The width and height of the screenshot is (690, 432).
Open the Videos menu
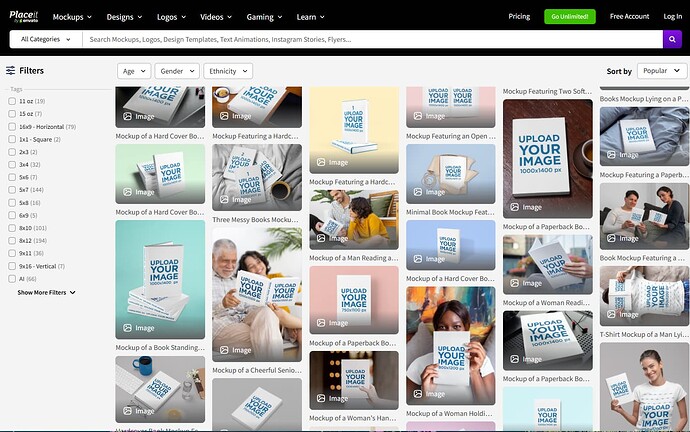(x=216, y=17)
